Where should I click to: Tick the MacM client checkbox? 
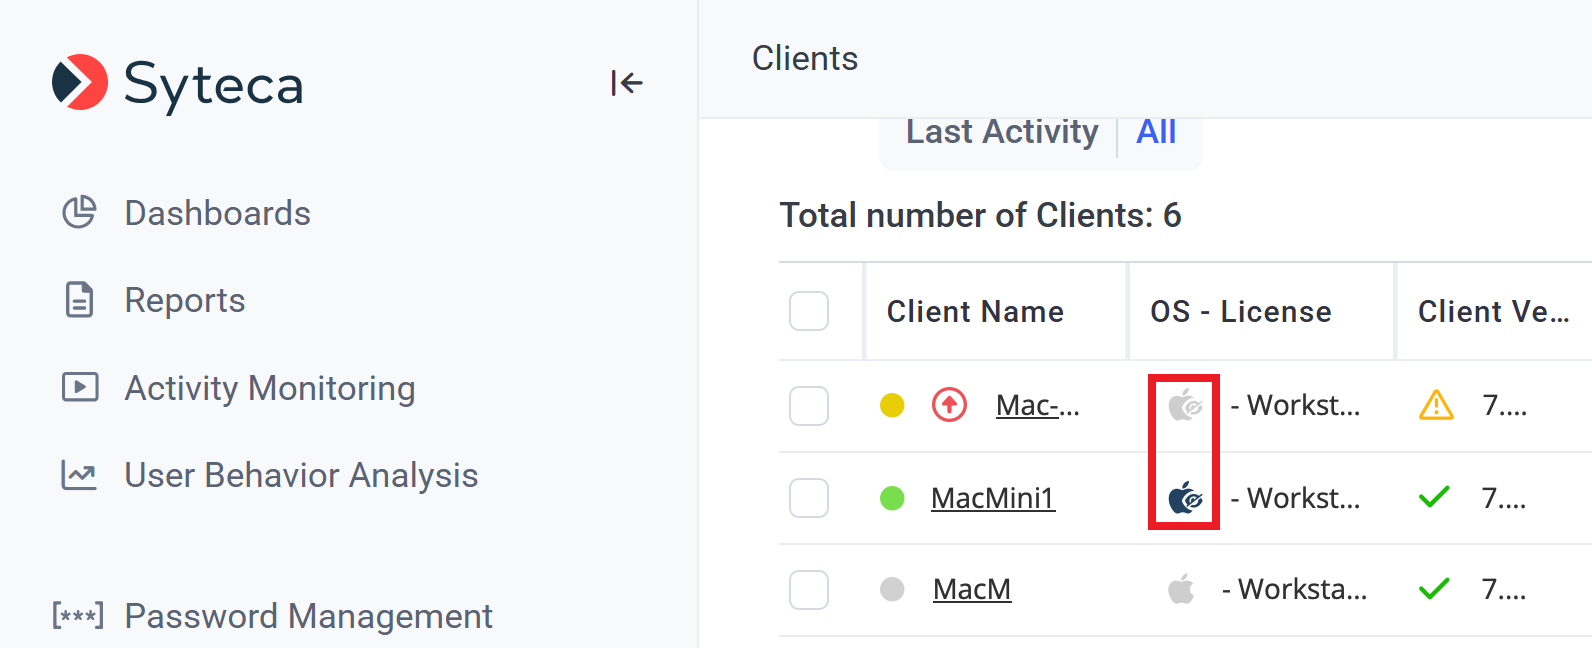(809, 590)
